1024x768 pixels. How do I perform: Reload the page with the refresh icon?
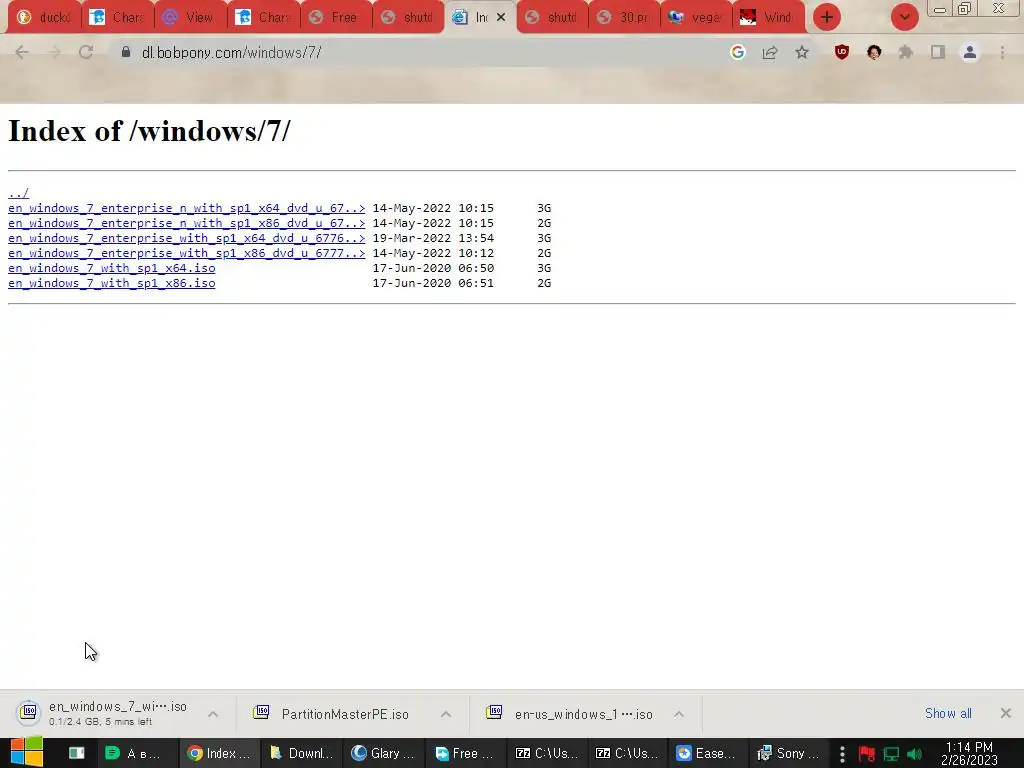(86, 52)
